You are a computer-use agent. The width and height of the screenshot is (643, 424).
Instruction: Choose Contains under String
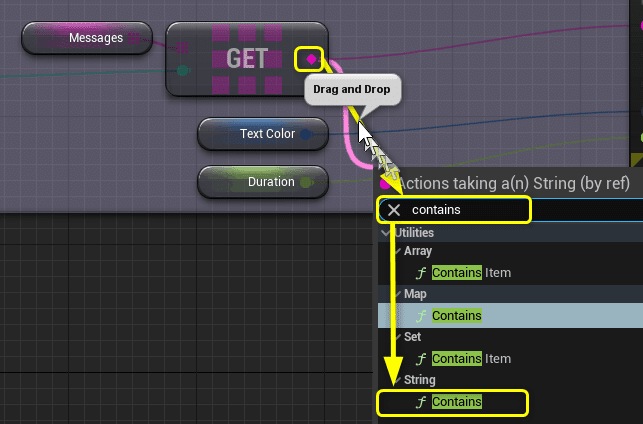click(511, 402)
